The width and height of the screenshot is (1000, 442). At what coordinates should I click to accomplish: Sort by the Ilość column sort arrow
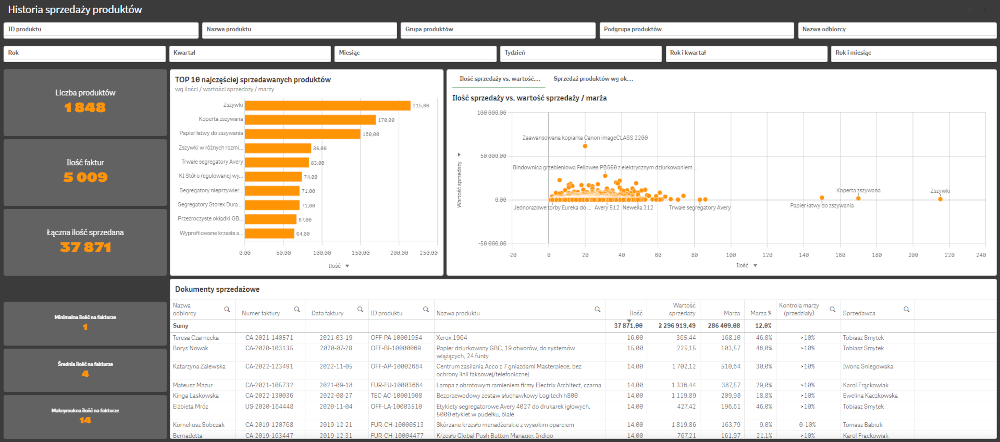click(628, 321)
